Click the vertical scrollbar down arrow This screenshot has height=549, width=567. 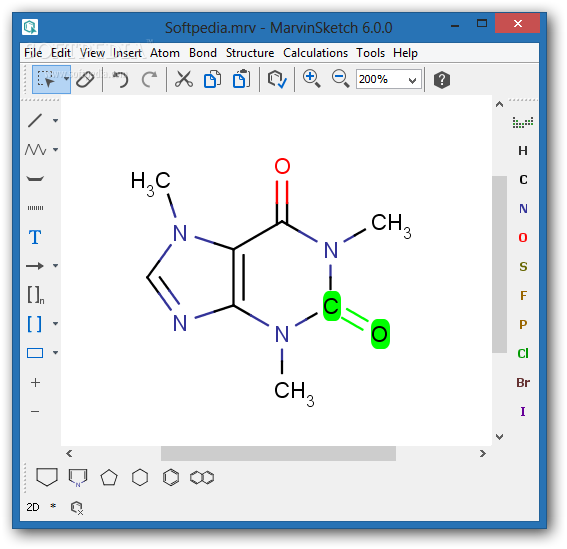point(499,437)
